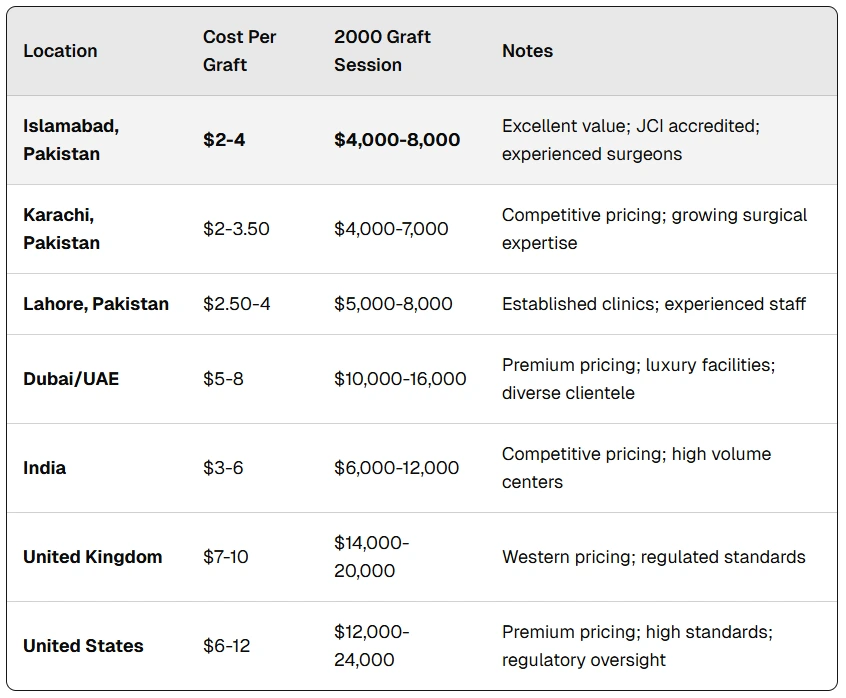Click the $10,000-16,000 session price
Screen dimensions: 846x698
400,379
